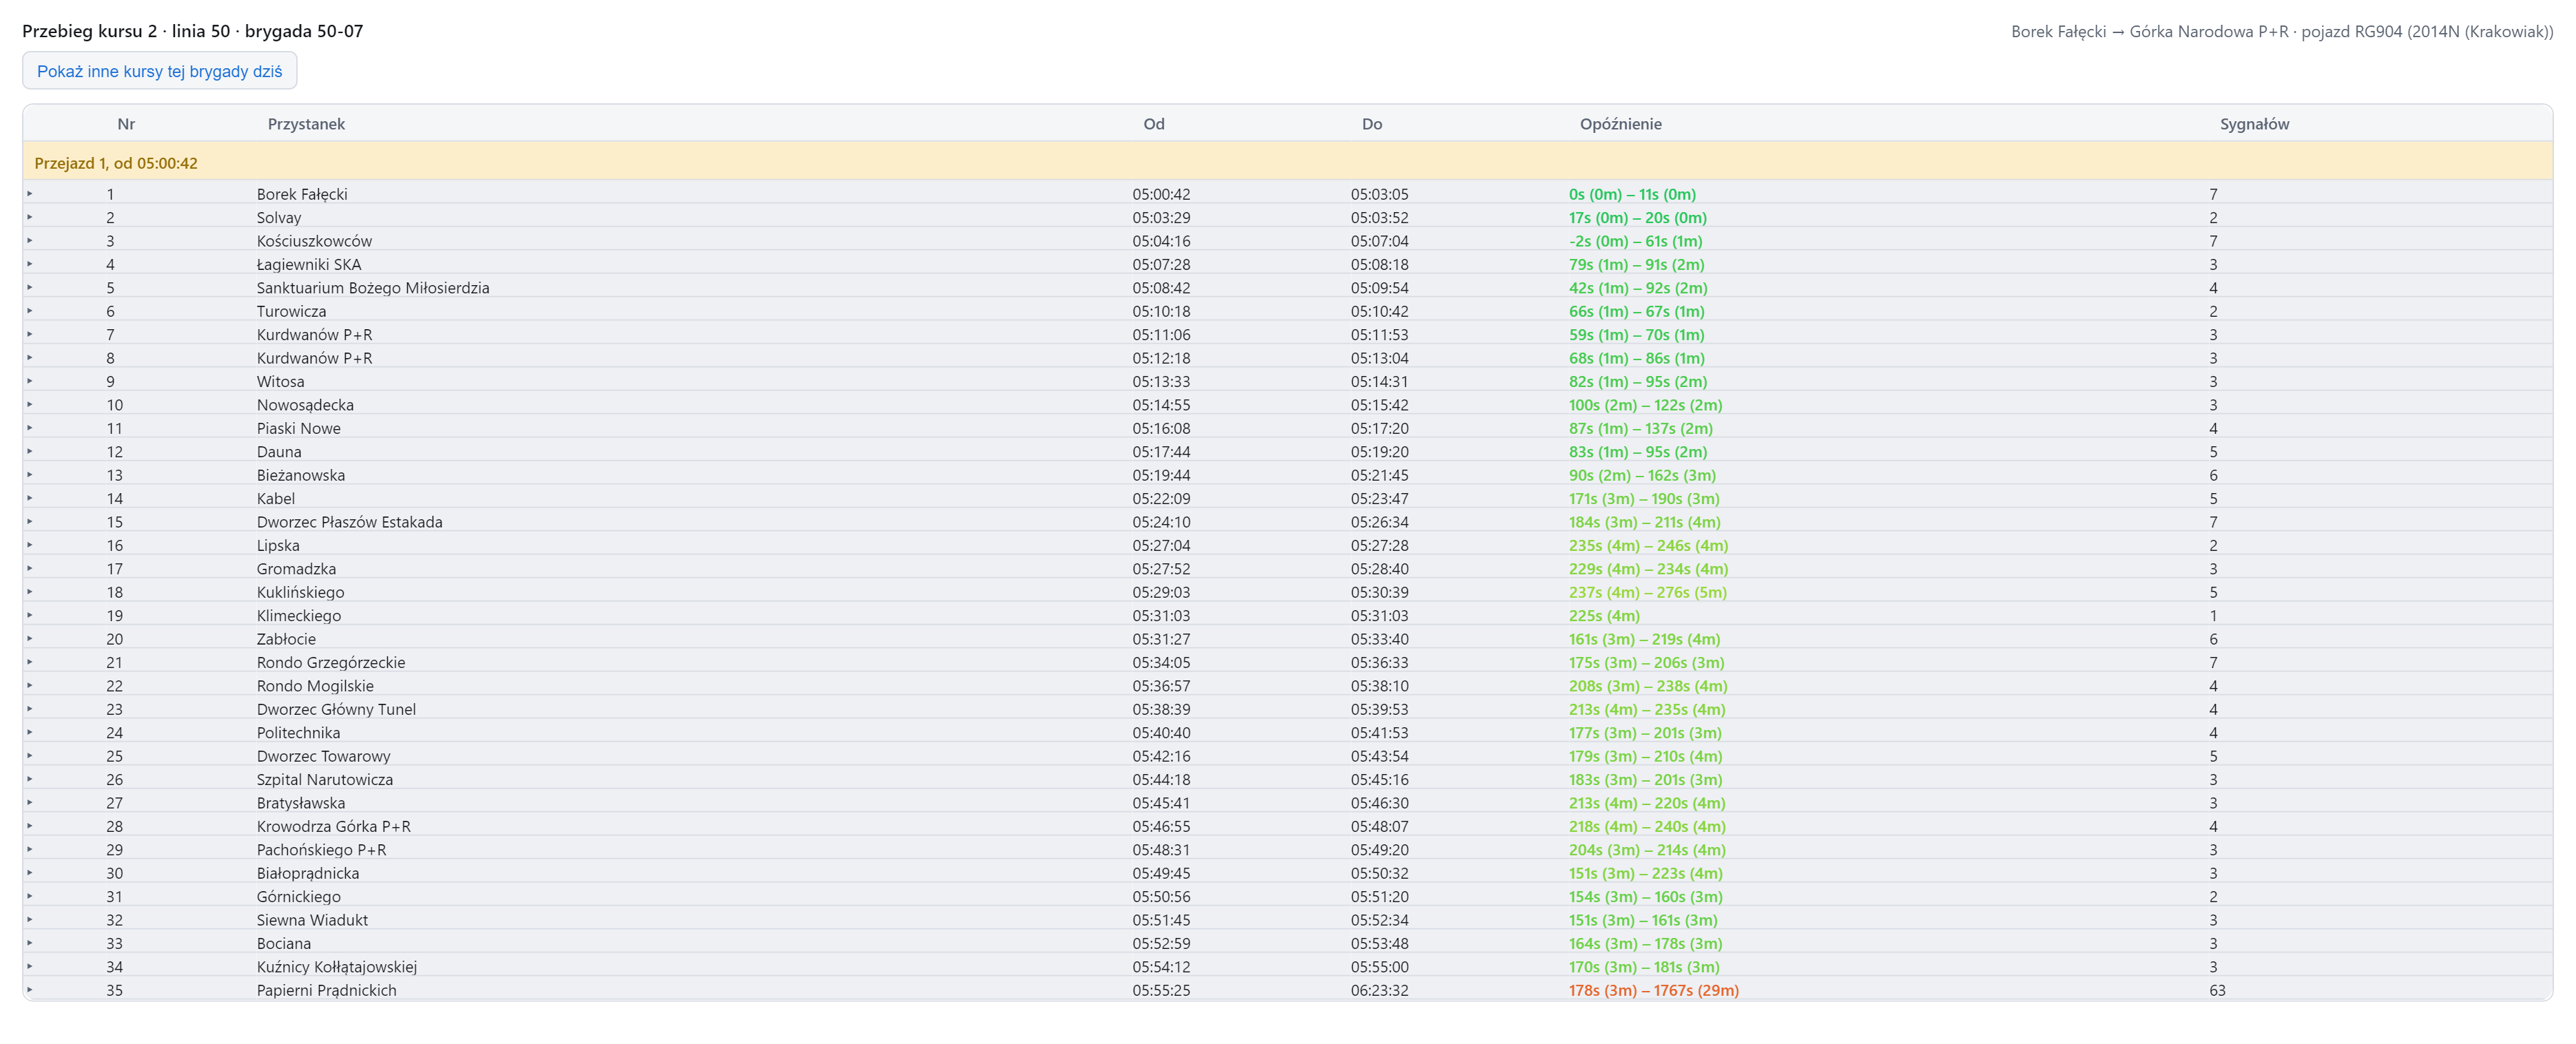
Task: Select stop 'Rondo Mogilskie'
Action: pyautogui.click(x=315, y=685)
